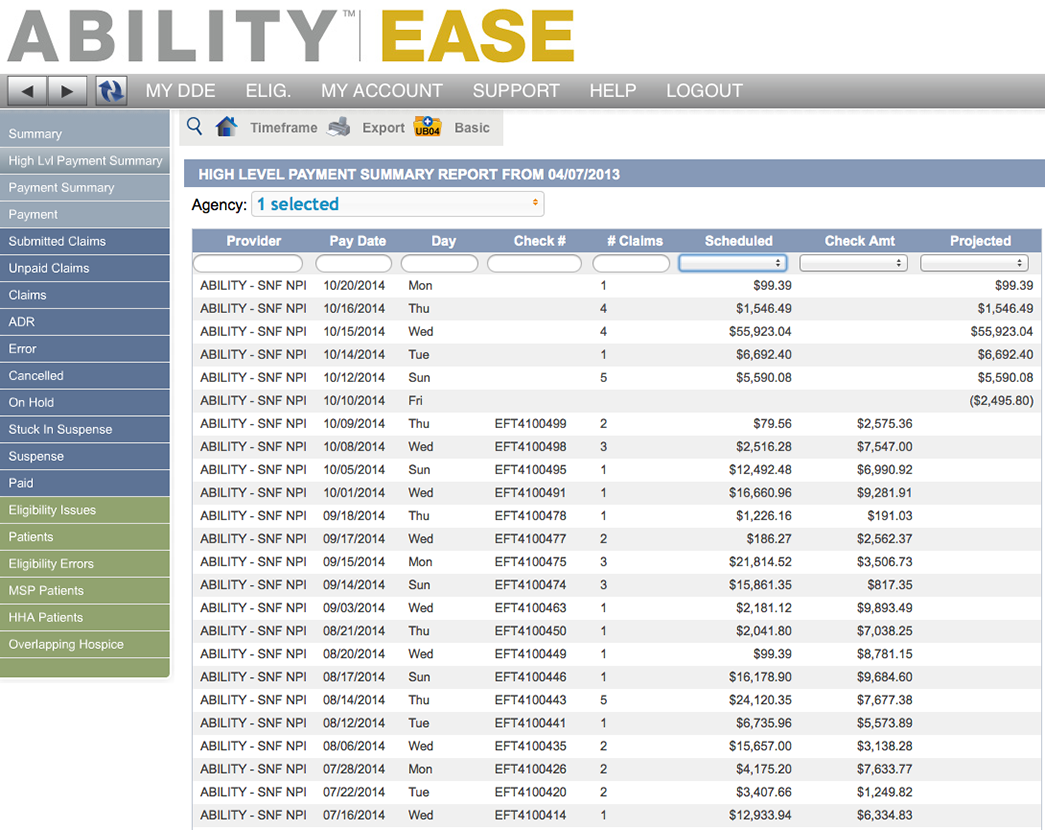This screenshot has height=830, width=1045.
Task: Open the MY DDE menu
Action: point(181,91)
